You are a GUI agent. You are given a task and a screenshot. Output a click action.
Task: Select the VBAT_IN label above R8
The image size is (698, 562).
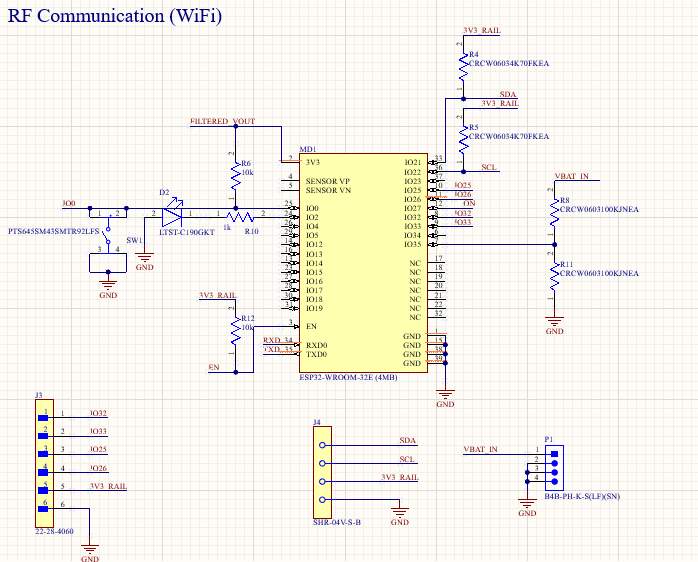click(x=572, y=176)
